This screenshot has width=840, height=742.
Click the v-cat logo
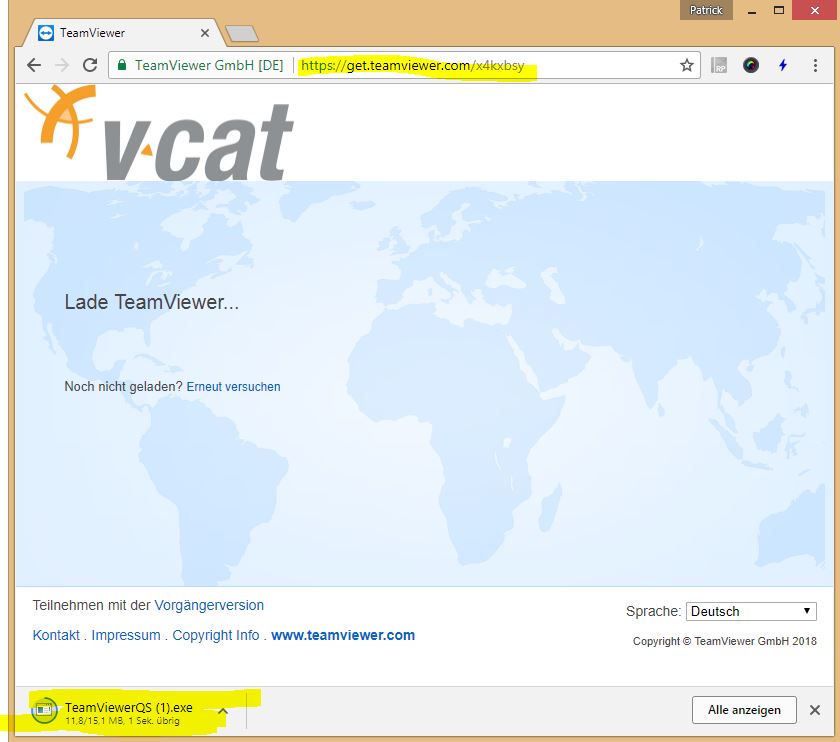(x=160, y=133)
